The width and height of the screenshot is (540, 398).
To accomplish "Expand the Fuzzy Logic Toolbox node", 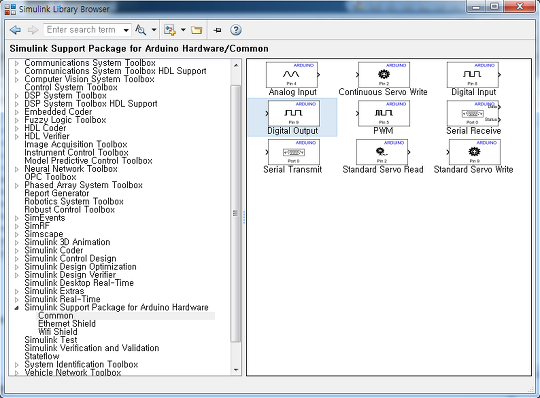I will click(17, 121).
